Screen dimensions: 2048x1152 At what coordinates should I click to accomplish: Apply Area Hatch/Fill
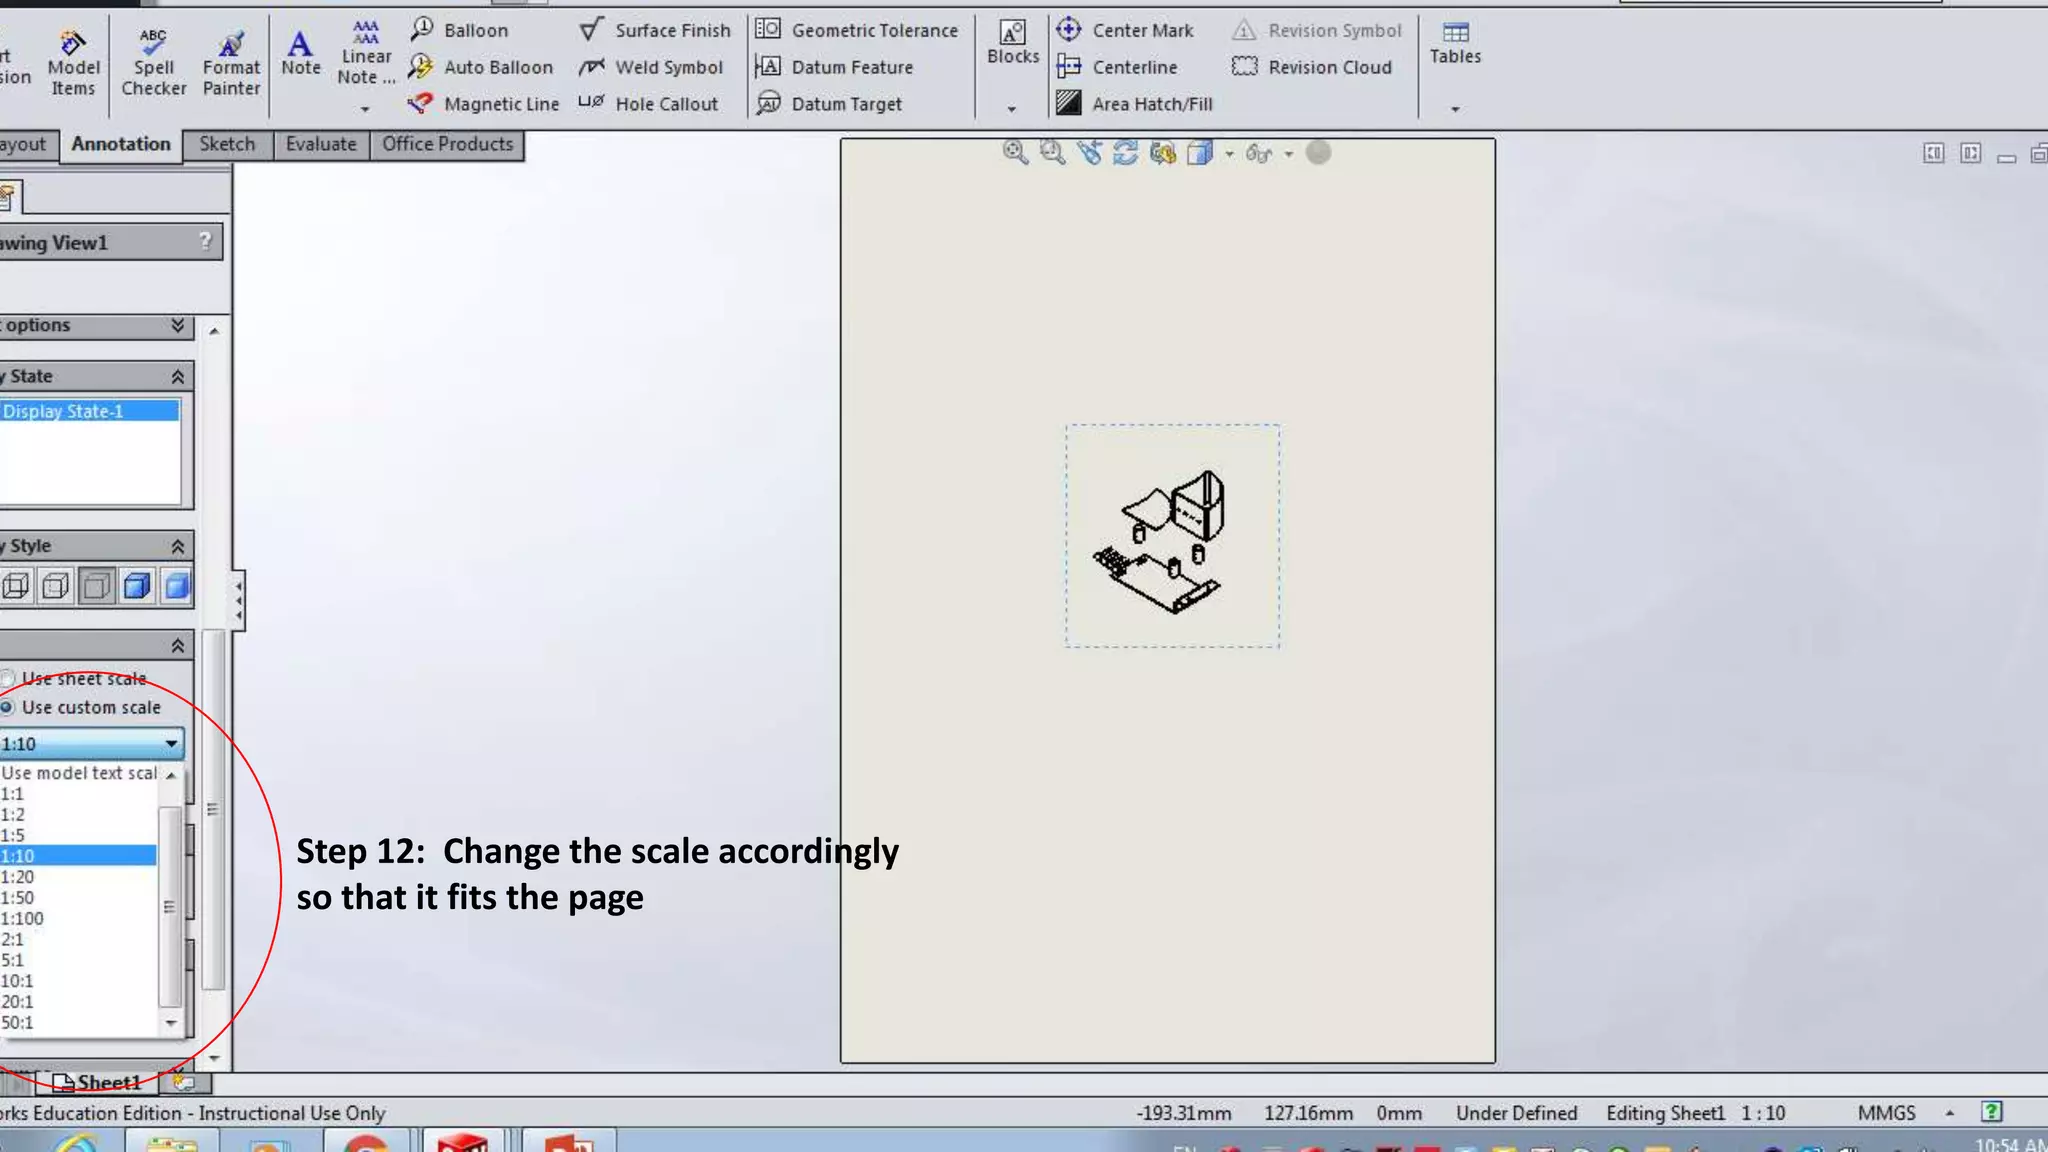(1134, 104)
